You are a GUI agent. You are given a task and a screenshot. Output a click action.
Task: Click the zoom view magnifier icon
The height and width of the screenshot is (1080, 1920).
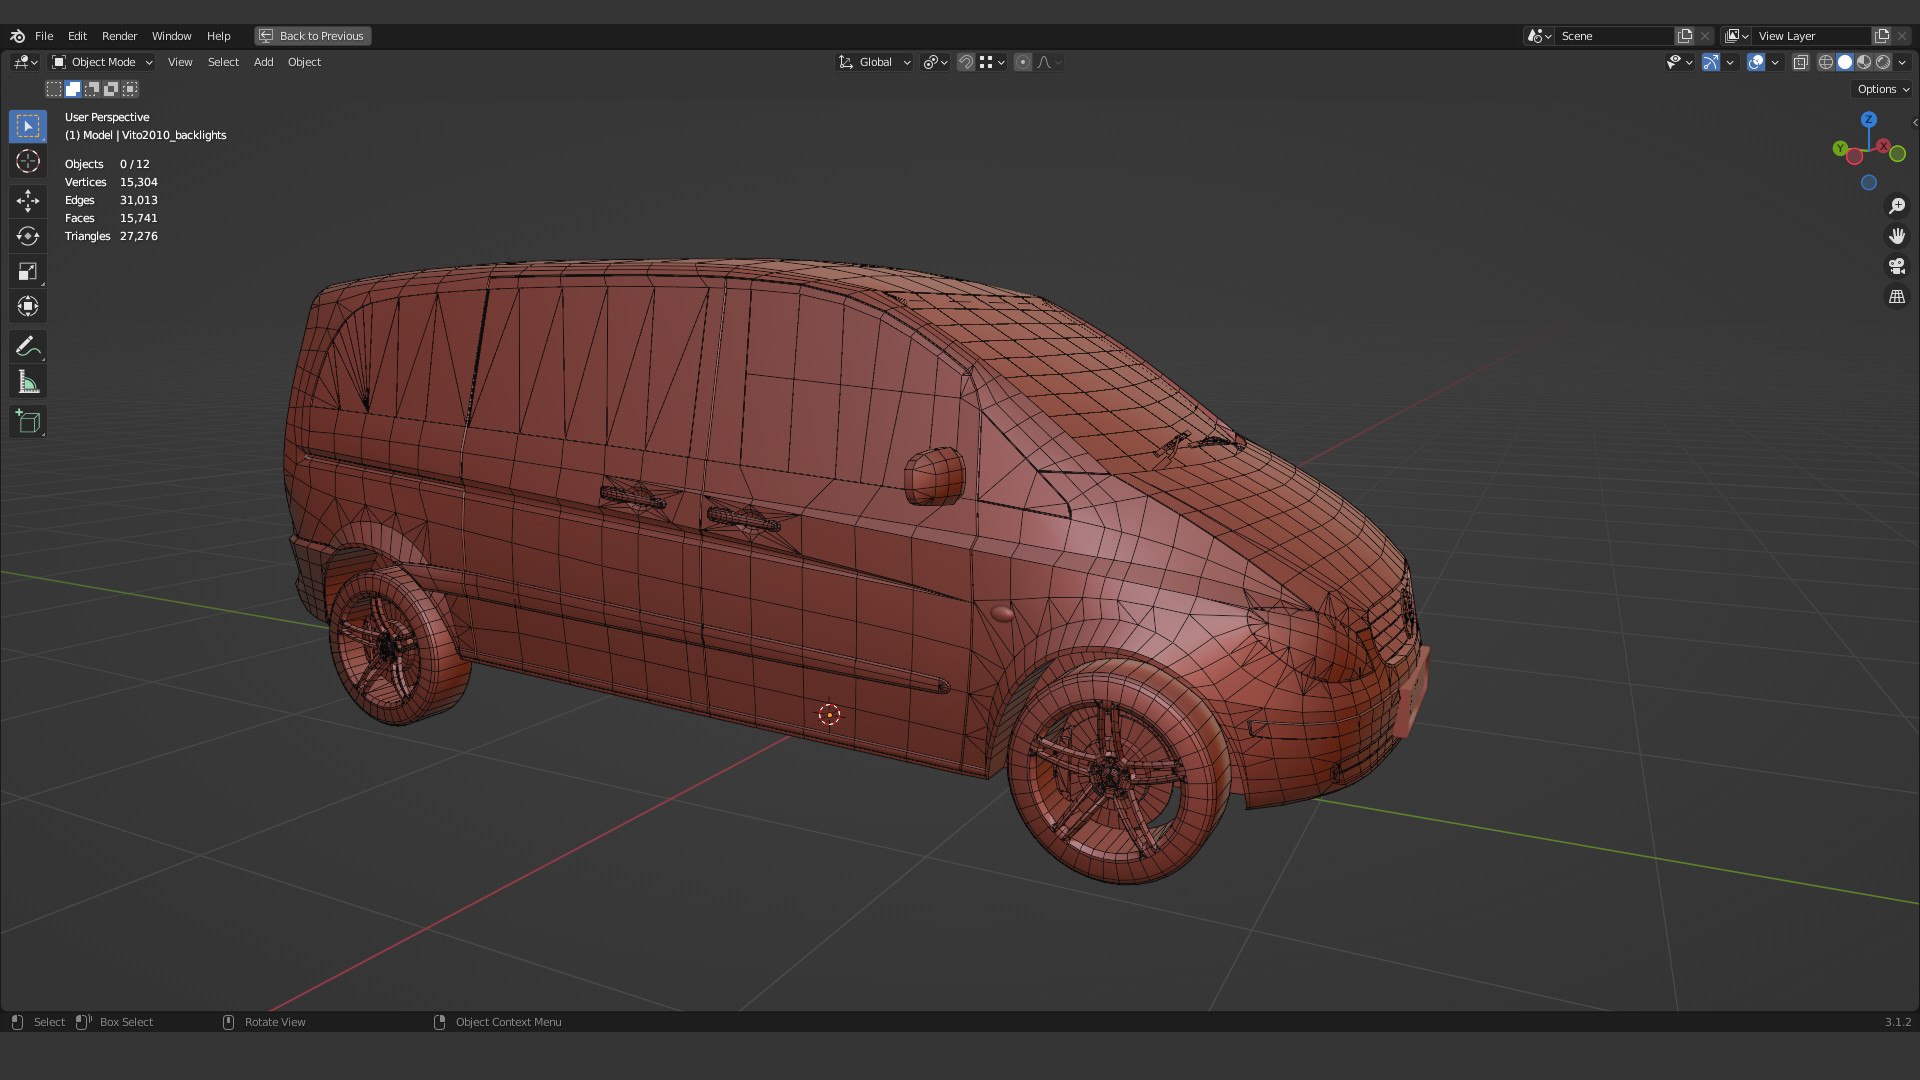coord(1896,206)
